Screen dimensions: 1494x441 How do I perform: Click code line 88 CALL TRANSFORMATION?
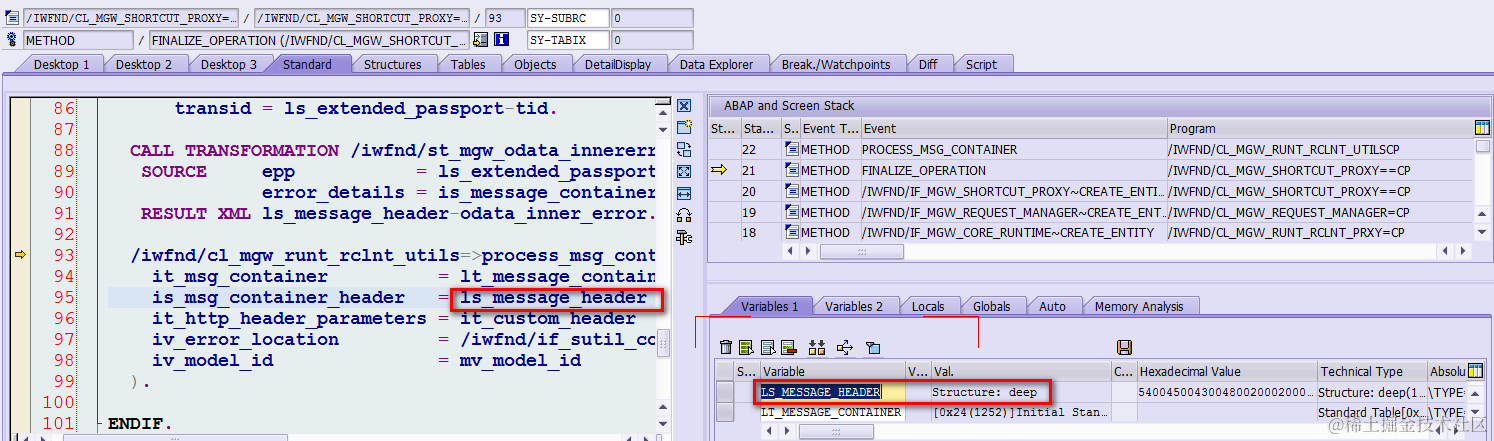click(392, 150)
